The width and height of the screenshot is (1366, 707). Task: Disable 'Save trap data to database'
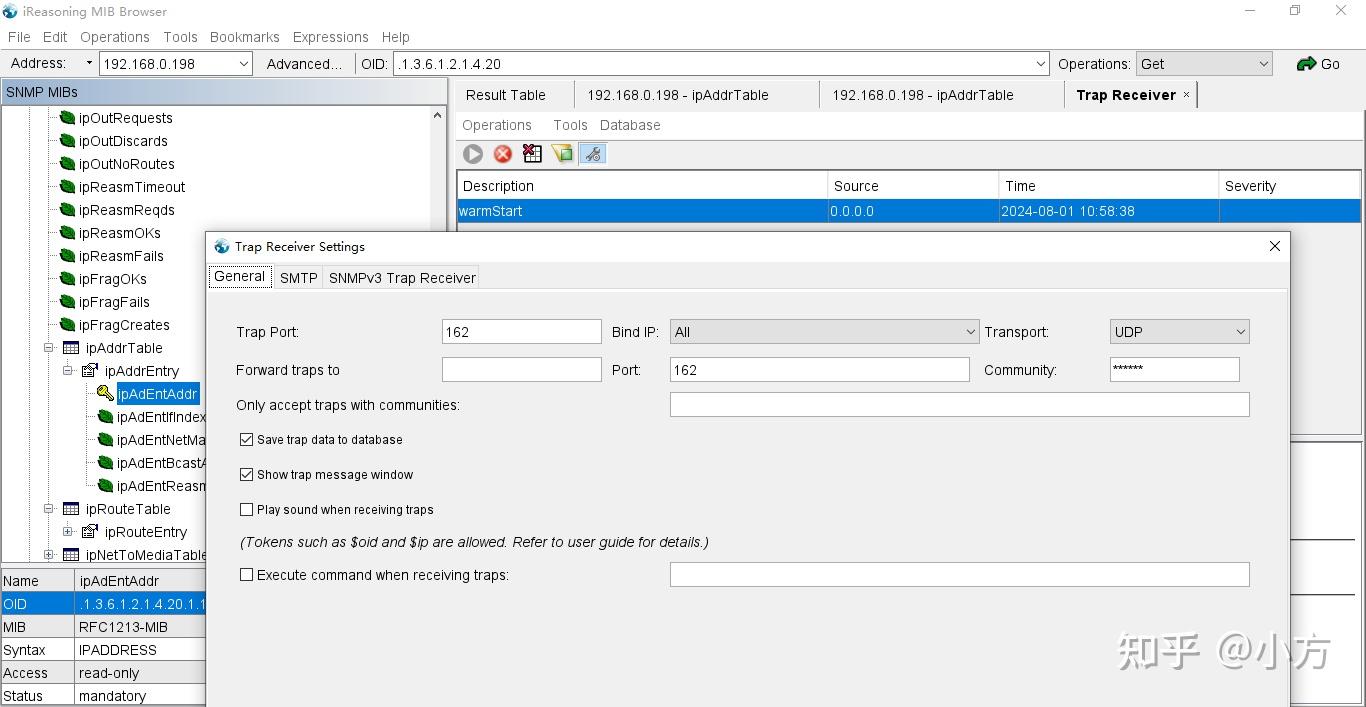point(246,439)
